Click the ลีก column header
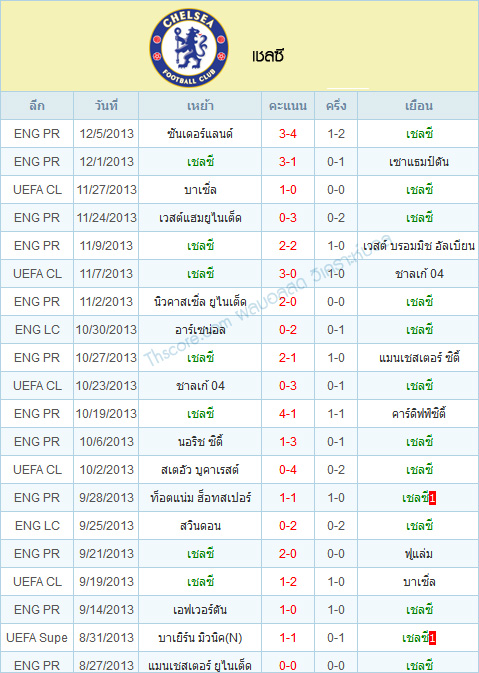Image resolution: width=479 pixels, height=673 pixels. pos(37,106)
